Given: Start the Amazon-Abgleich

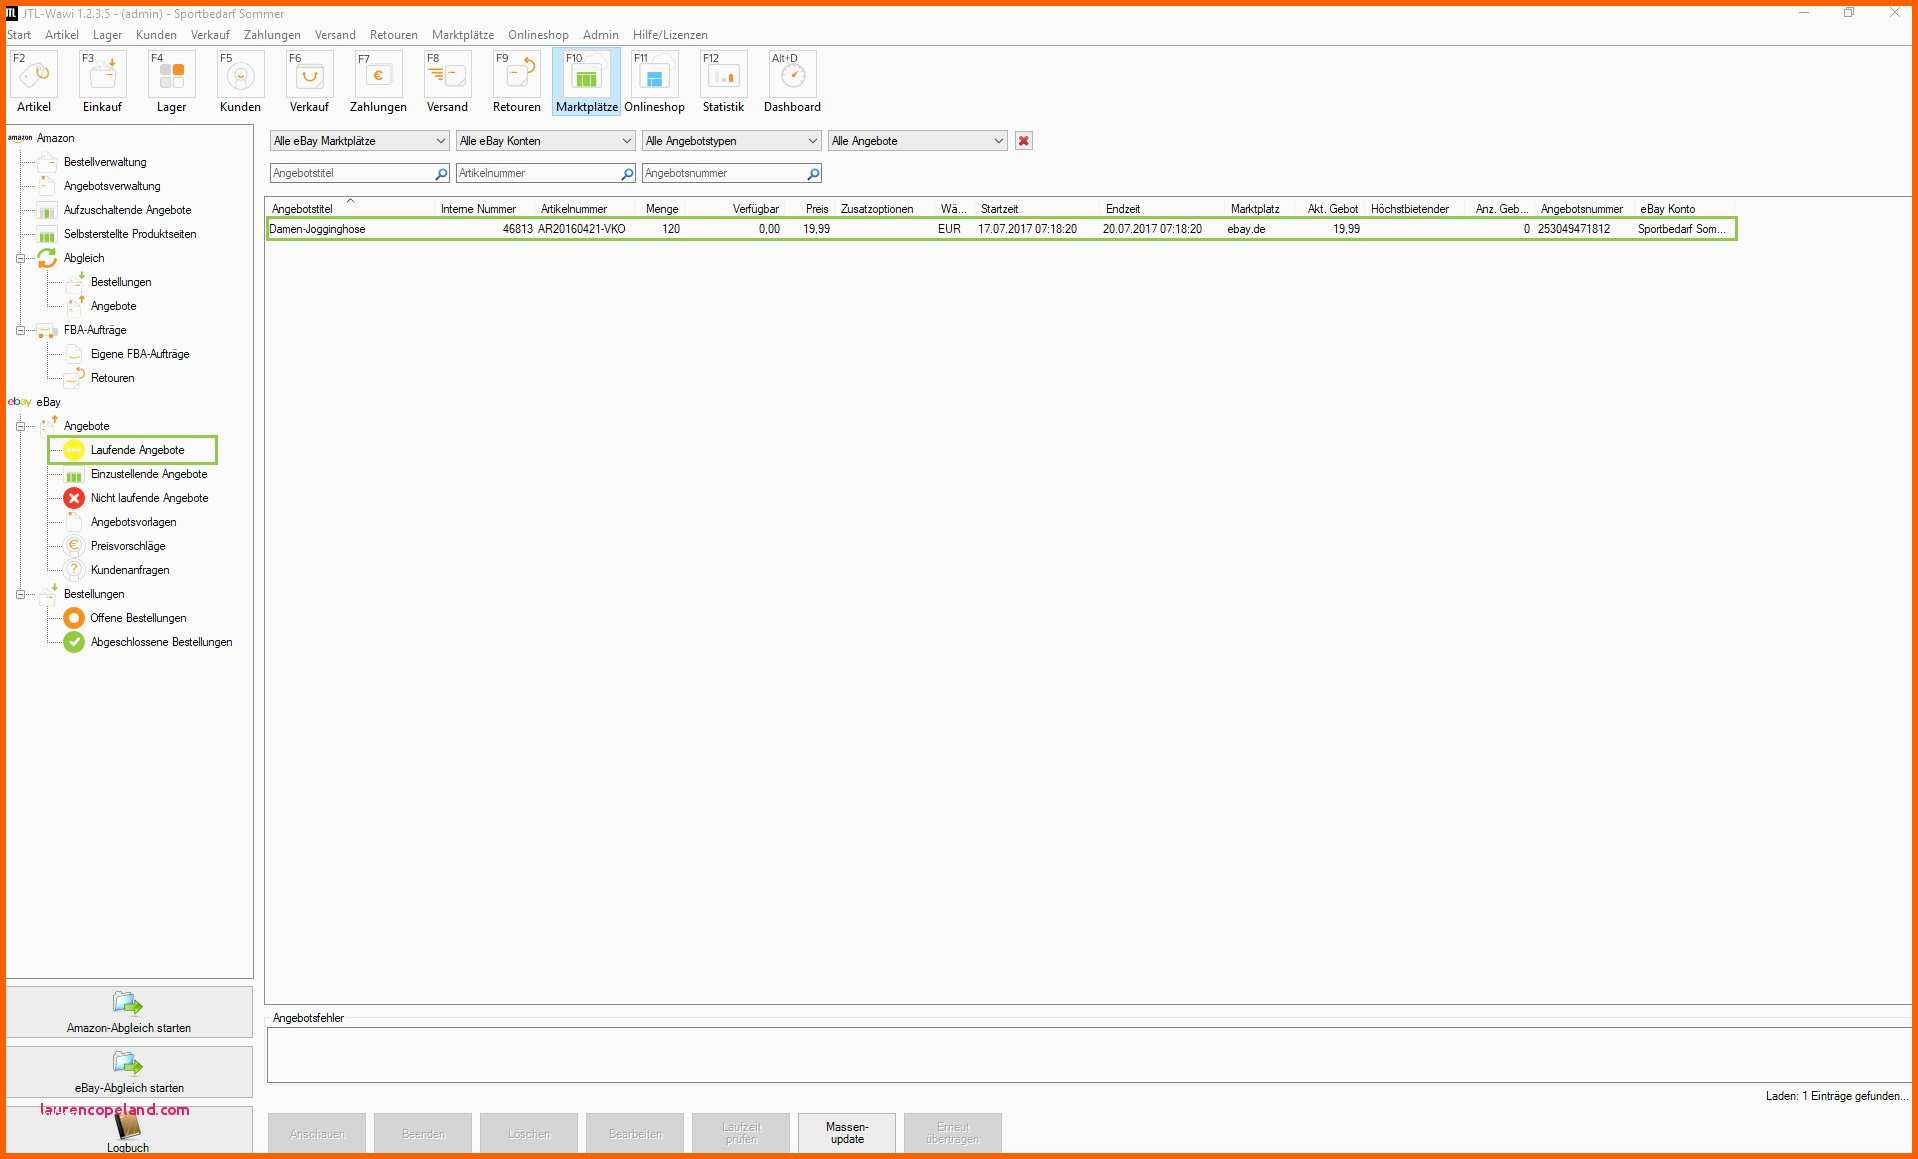Looking at the screenshot, I should pyautogui.click(x=129, y=1011).
